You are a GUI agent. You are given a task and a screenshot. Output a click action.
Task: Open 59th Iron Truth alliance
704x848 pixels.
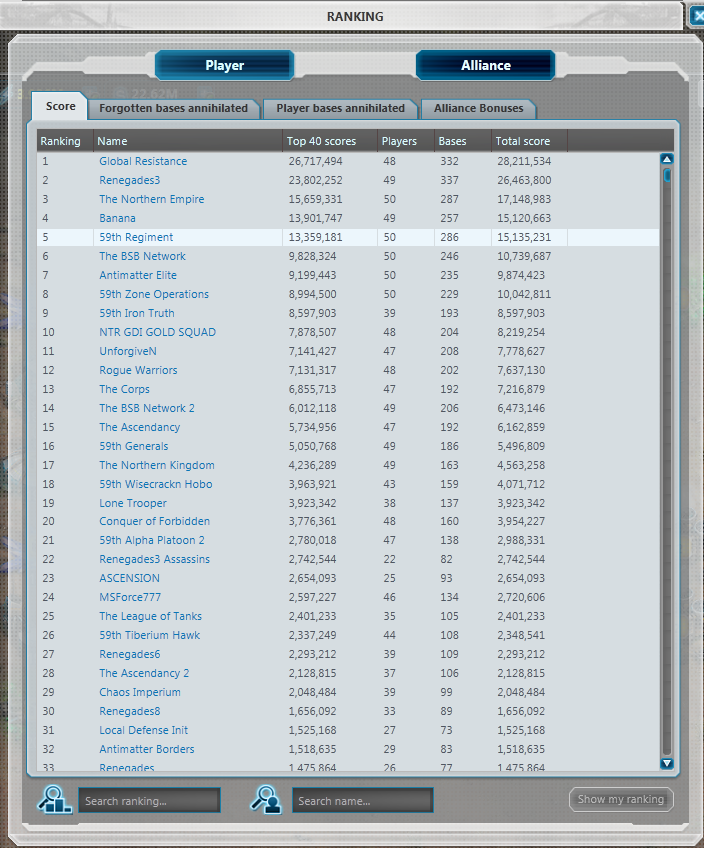[137, 313]
